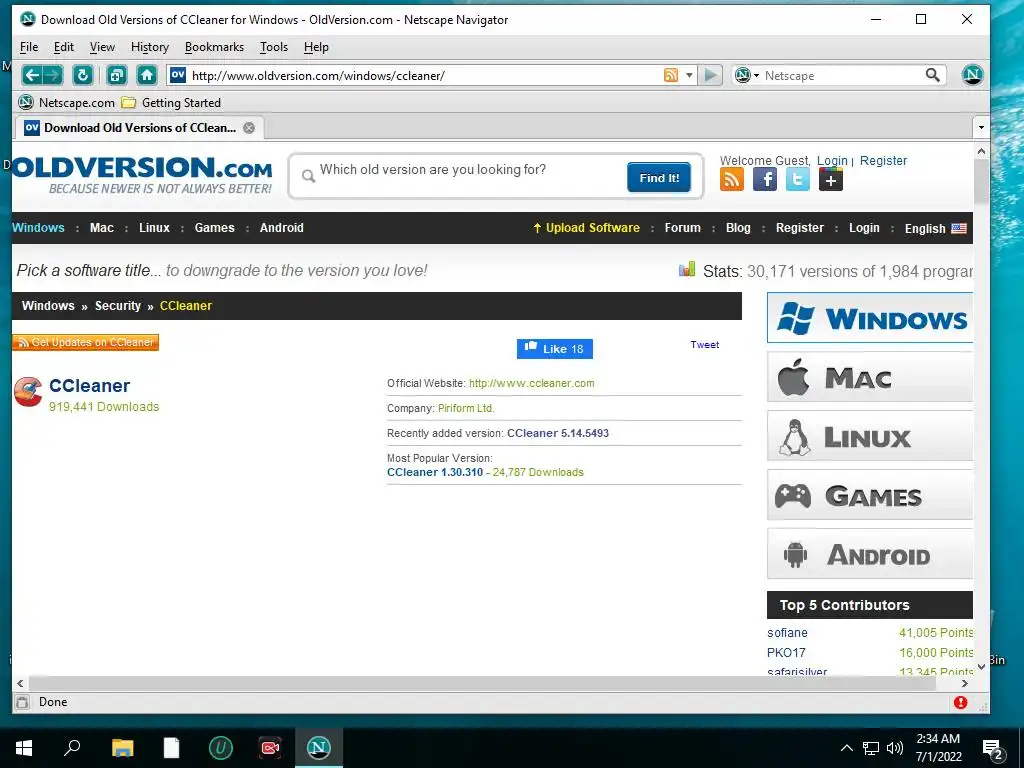The width and height of the screenshot is (1024, 768).
Task: Click the Google plus share icon
Action: coord(831,179)
